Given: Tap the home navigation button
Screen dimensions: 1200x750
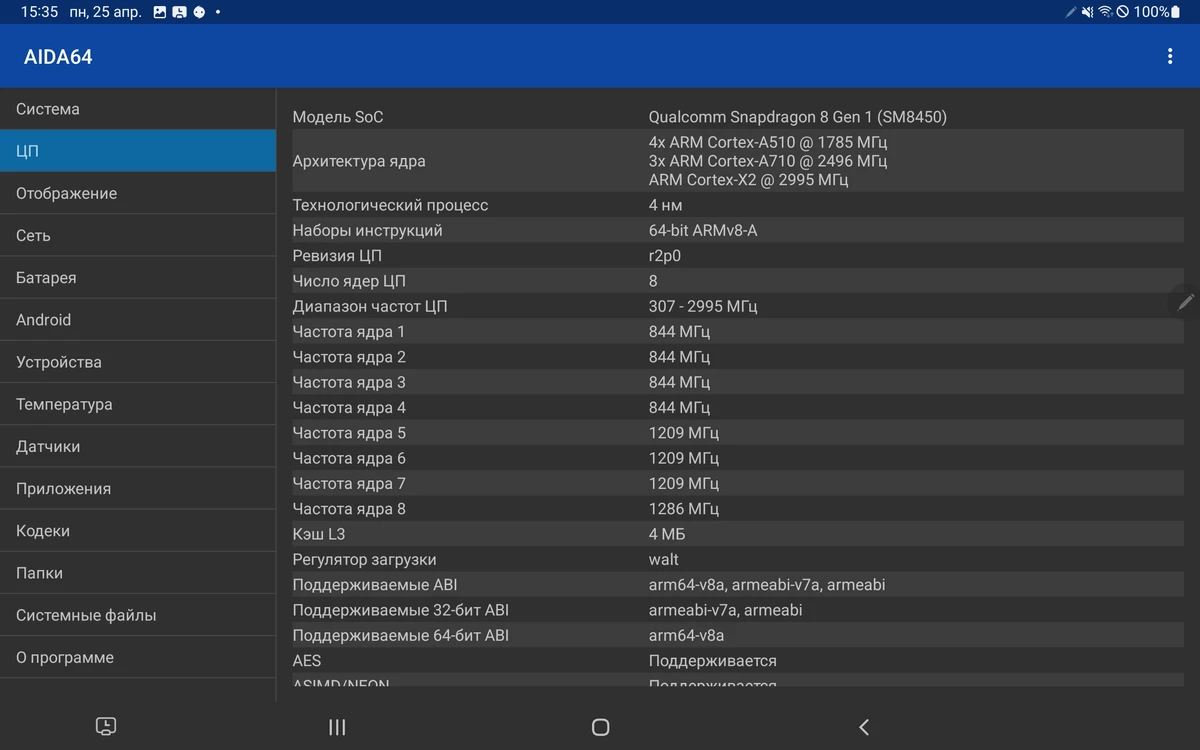Looking at the screenshot, I should point(600,727).
